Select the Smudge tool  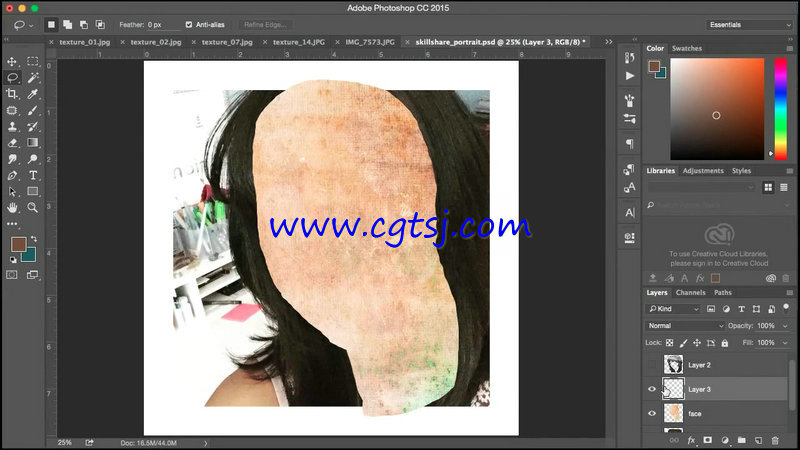click(x=12, y=159)
